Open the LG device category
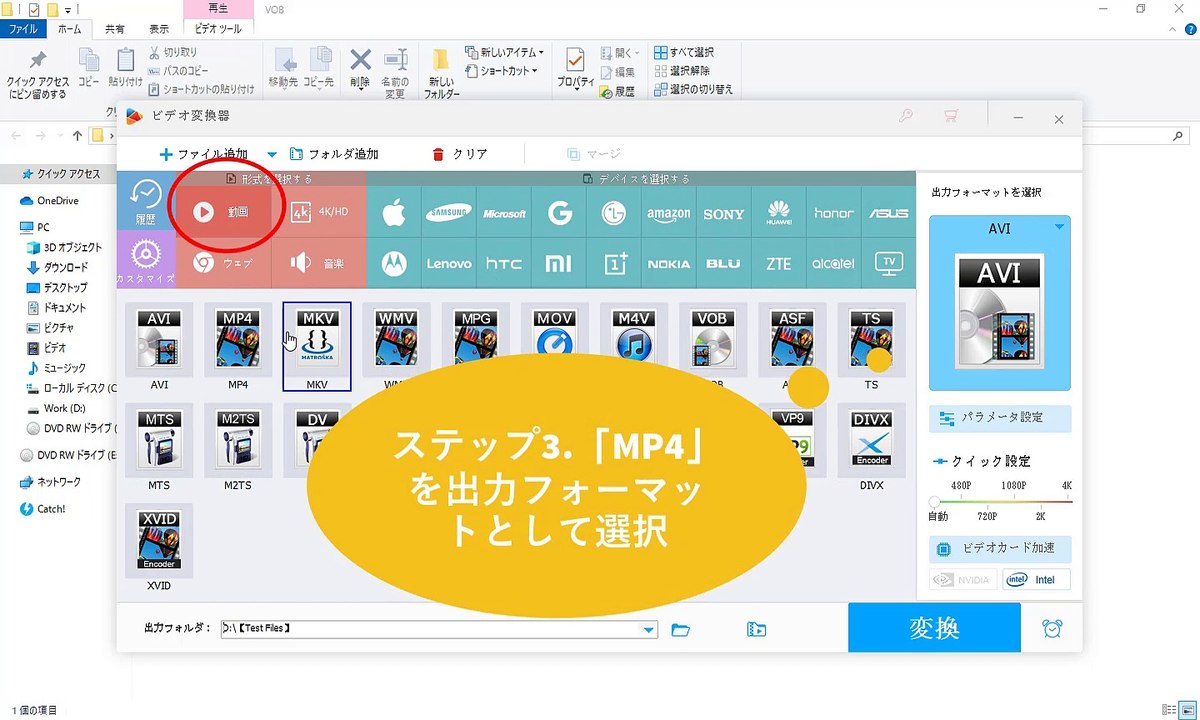The image size is (1200, 720). tap(614, 213)
